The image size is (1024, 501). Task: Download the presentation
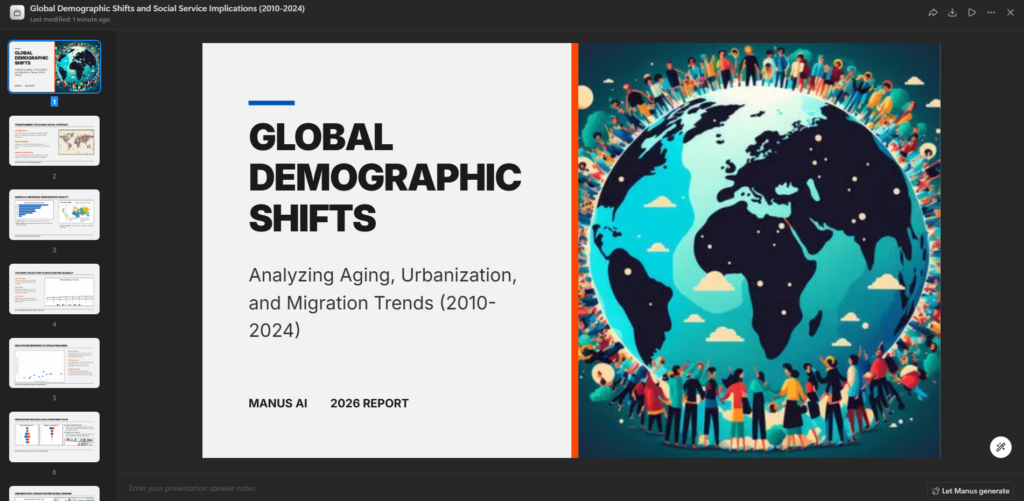point(952,12)
